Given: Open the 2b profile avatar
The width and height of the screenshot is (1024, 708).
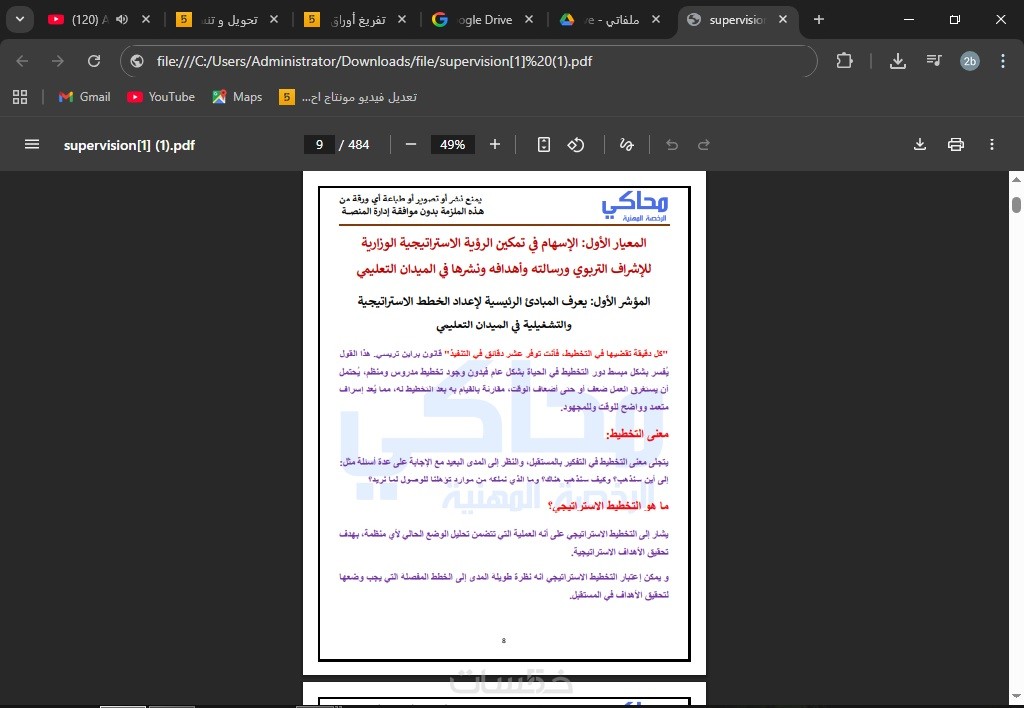Looking at the screenshot, I should 970,61.
